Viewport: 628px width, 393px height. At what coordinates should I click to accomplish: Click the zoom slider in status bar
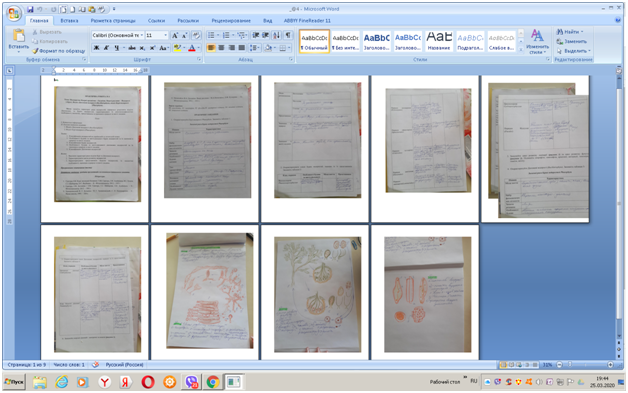[585, 365]
